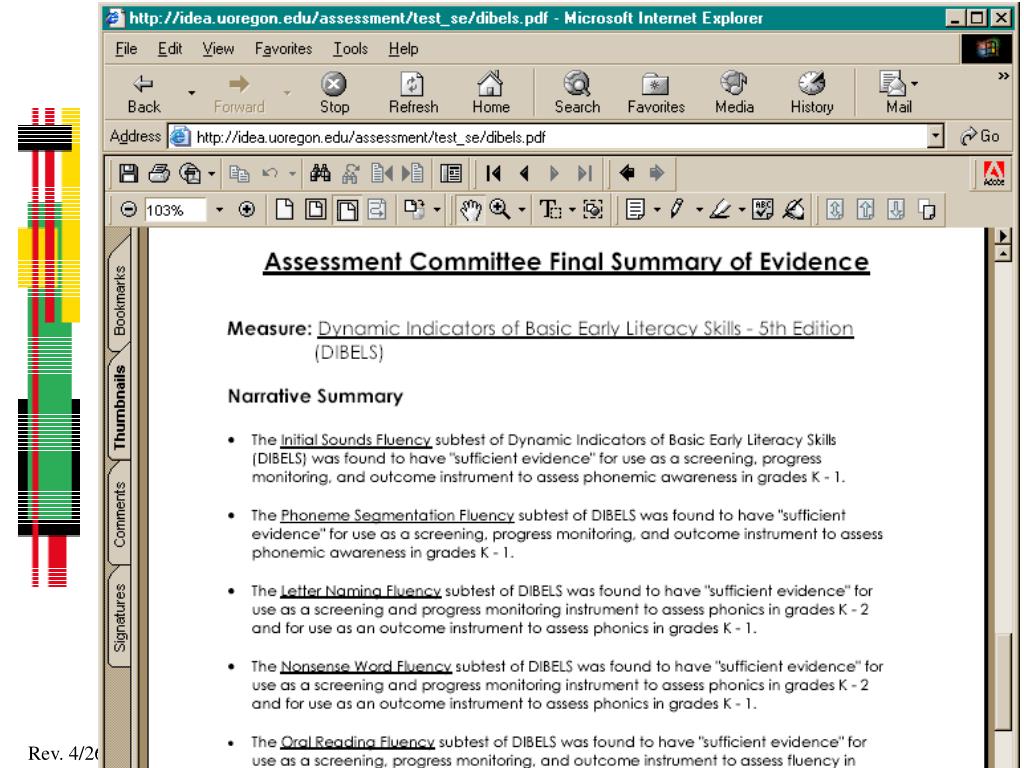Set view to Fit Width

[x=347, y=210]
